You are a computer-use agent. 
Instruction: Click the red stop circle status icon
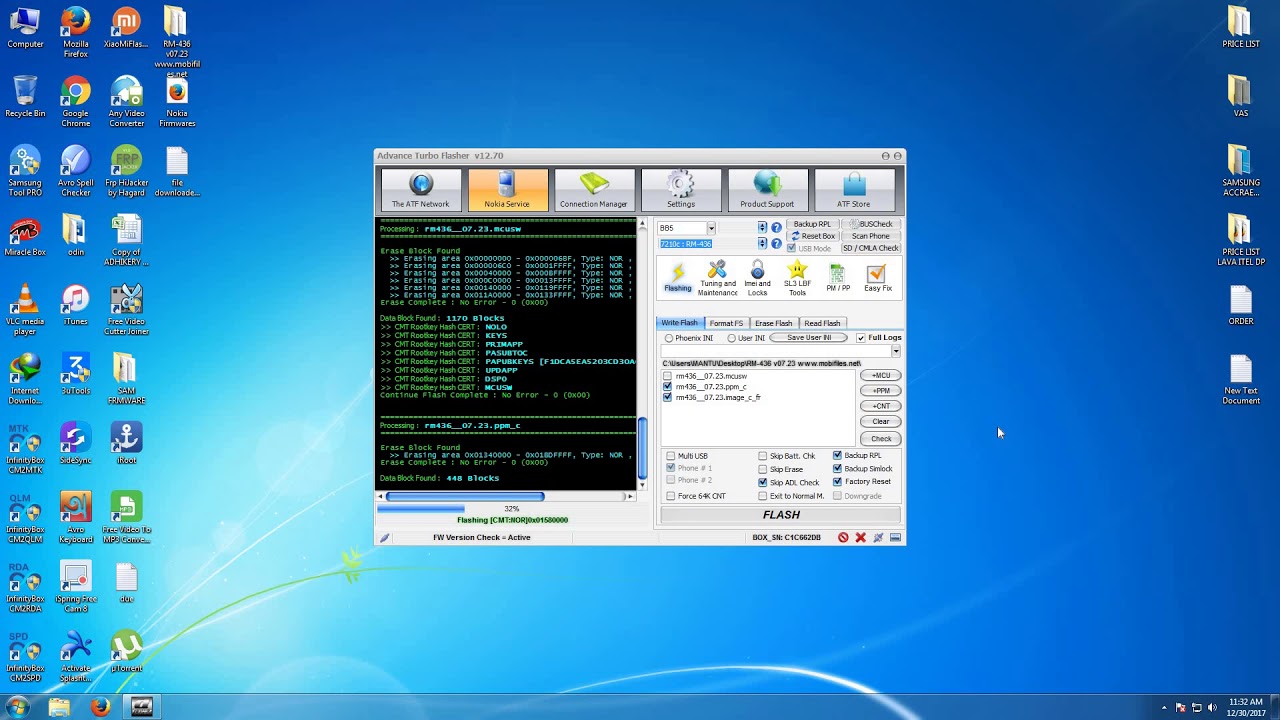click(843, 538)
